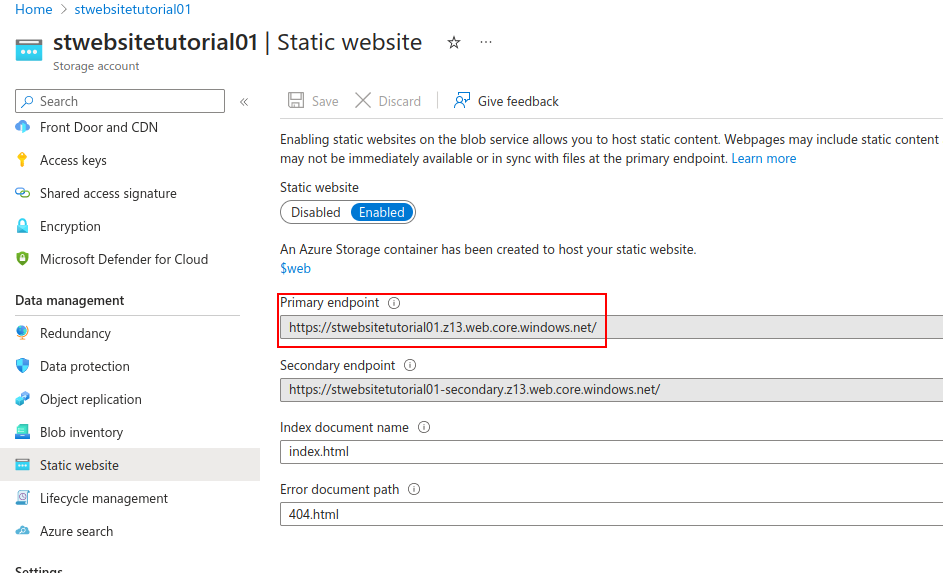Click the Discard button label

[x=399, y=102]
